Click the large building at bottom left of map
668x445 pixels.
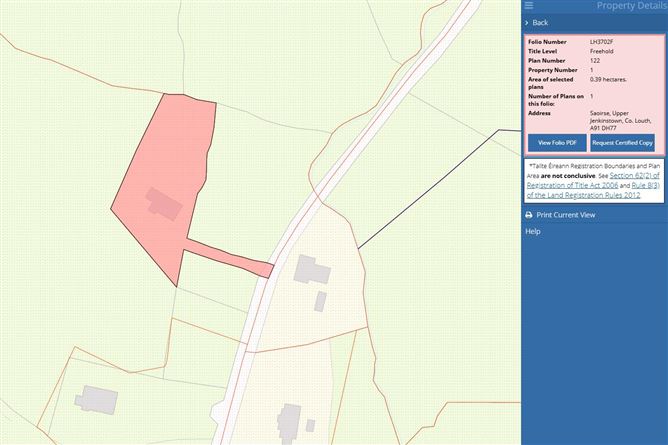click(x=96, y=399)
